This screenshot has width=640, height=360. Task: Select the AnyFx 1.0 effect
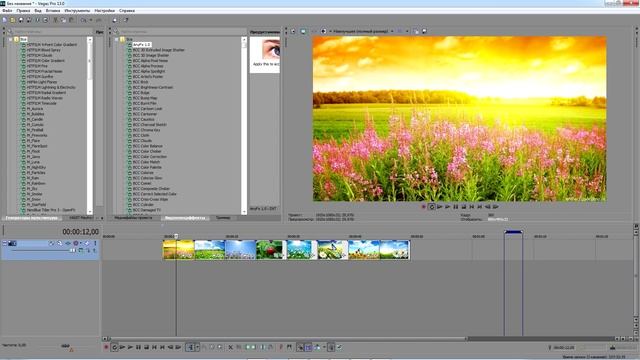142,44
